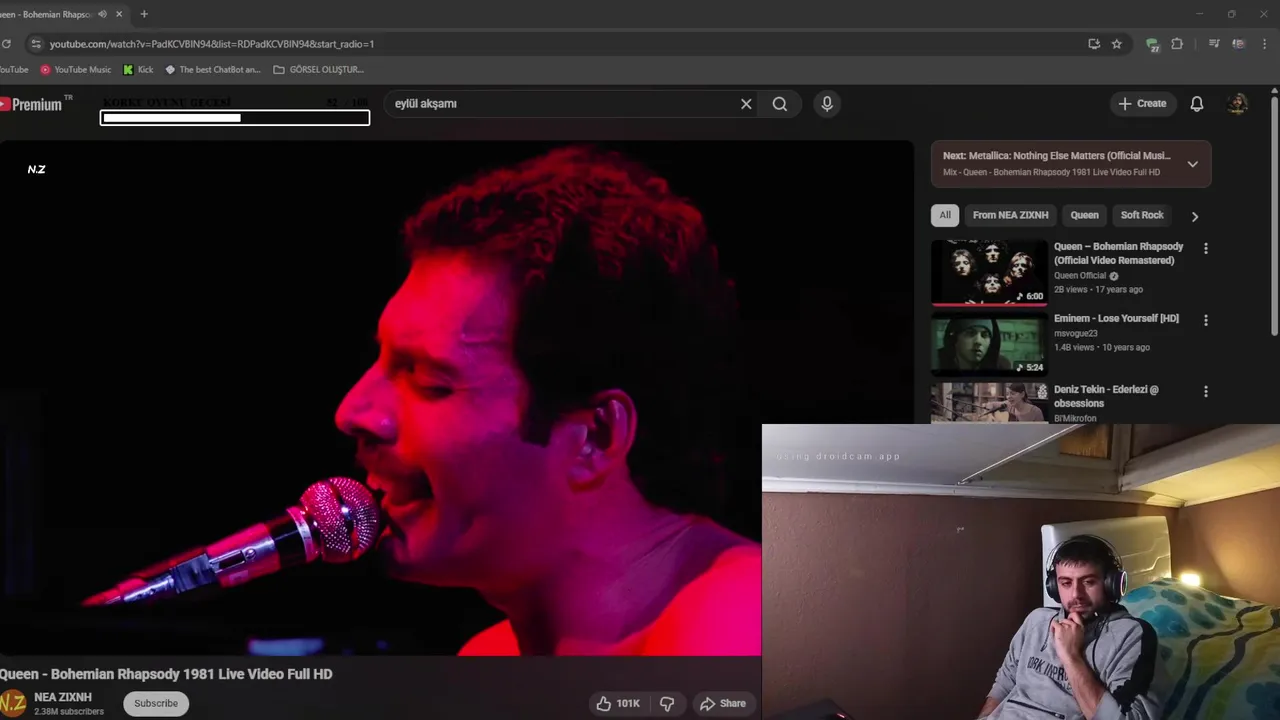Screen dimensions: 1280x720
Task: Open the YouTube Music bookmark
Action: click(76, 70)
